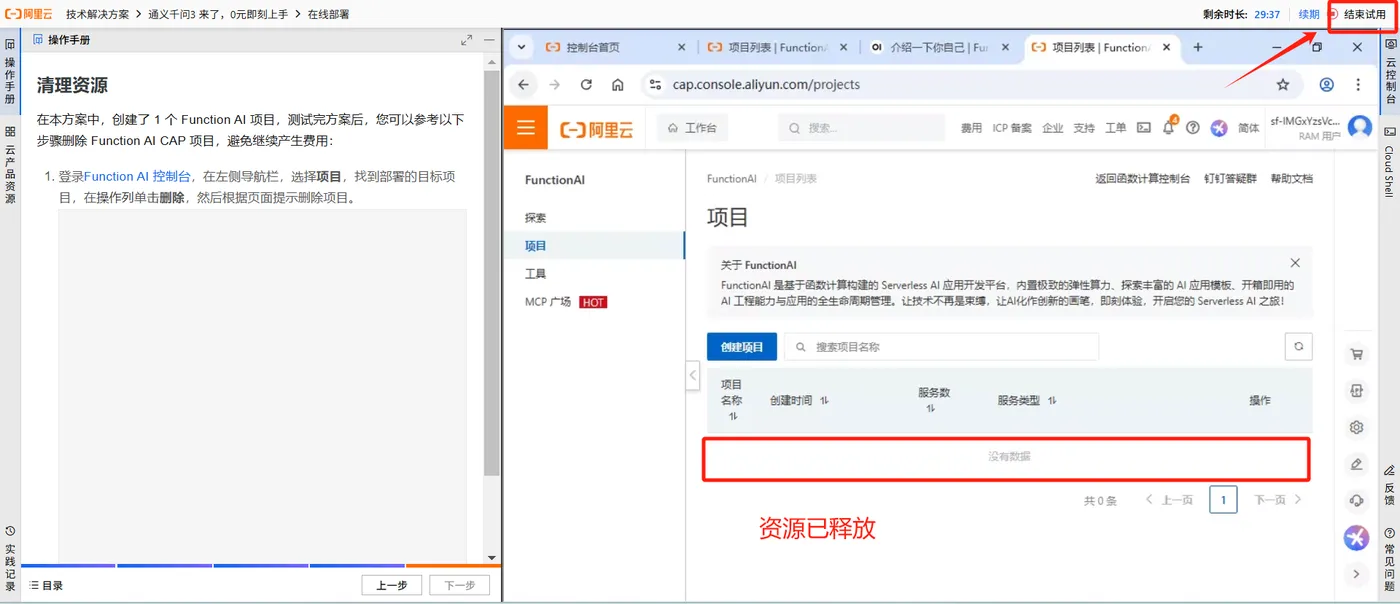Viewport: 1400px width, 604px height.
Task: Open the 简体 language selector
Action: click(1249, 128)
